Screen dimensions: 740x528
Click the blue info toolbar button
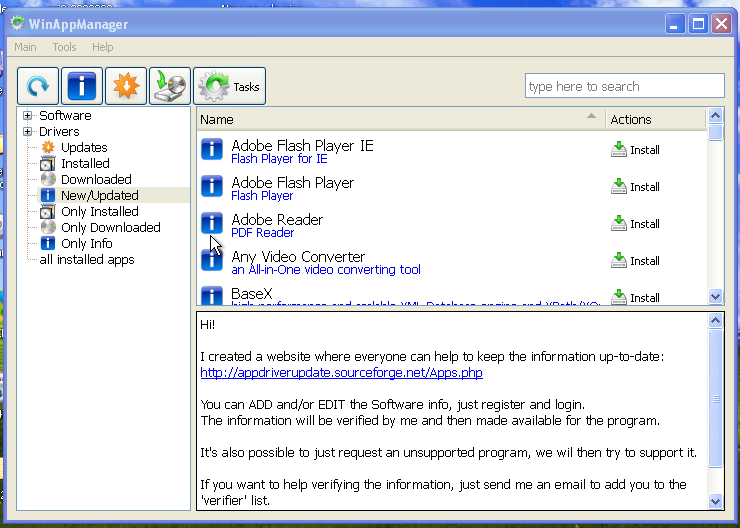click(x=82, y=87)
